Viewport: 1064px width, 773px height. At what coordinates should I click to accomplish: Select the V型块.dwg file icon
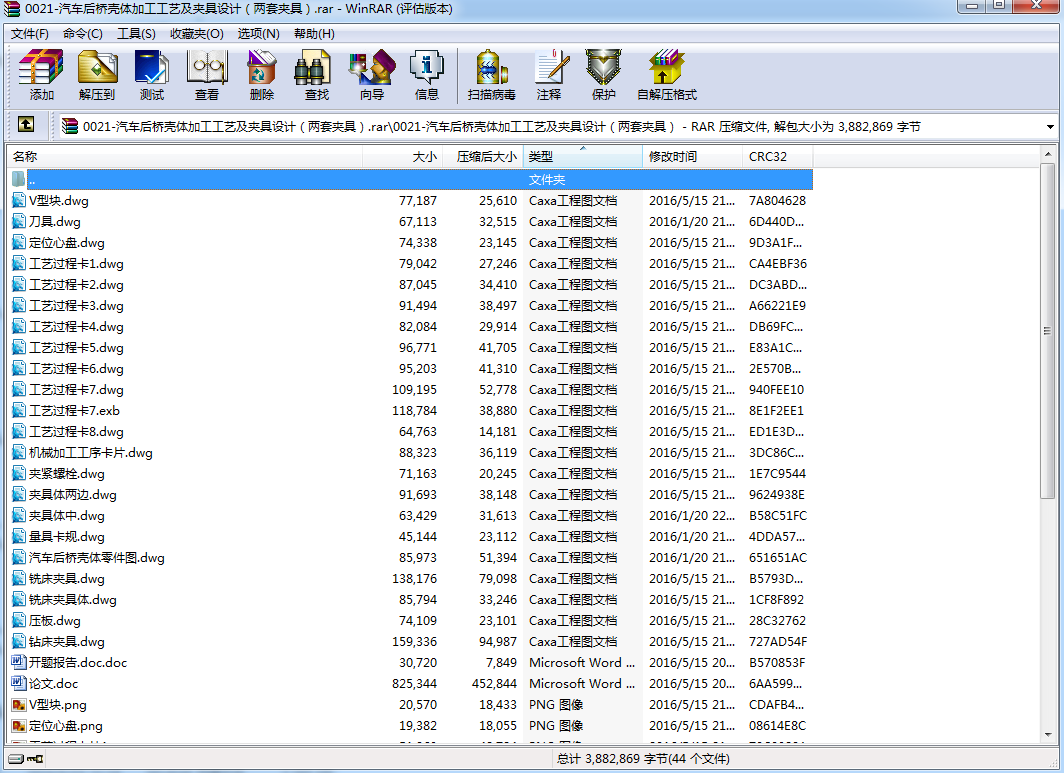pyautogui.click(x=19, y=201)
